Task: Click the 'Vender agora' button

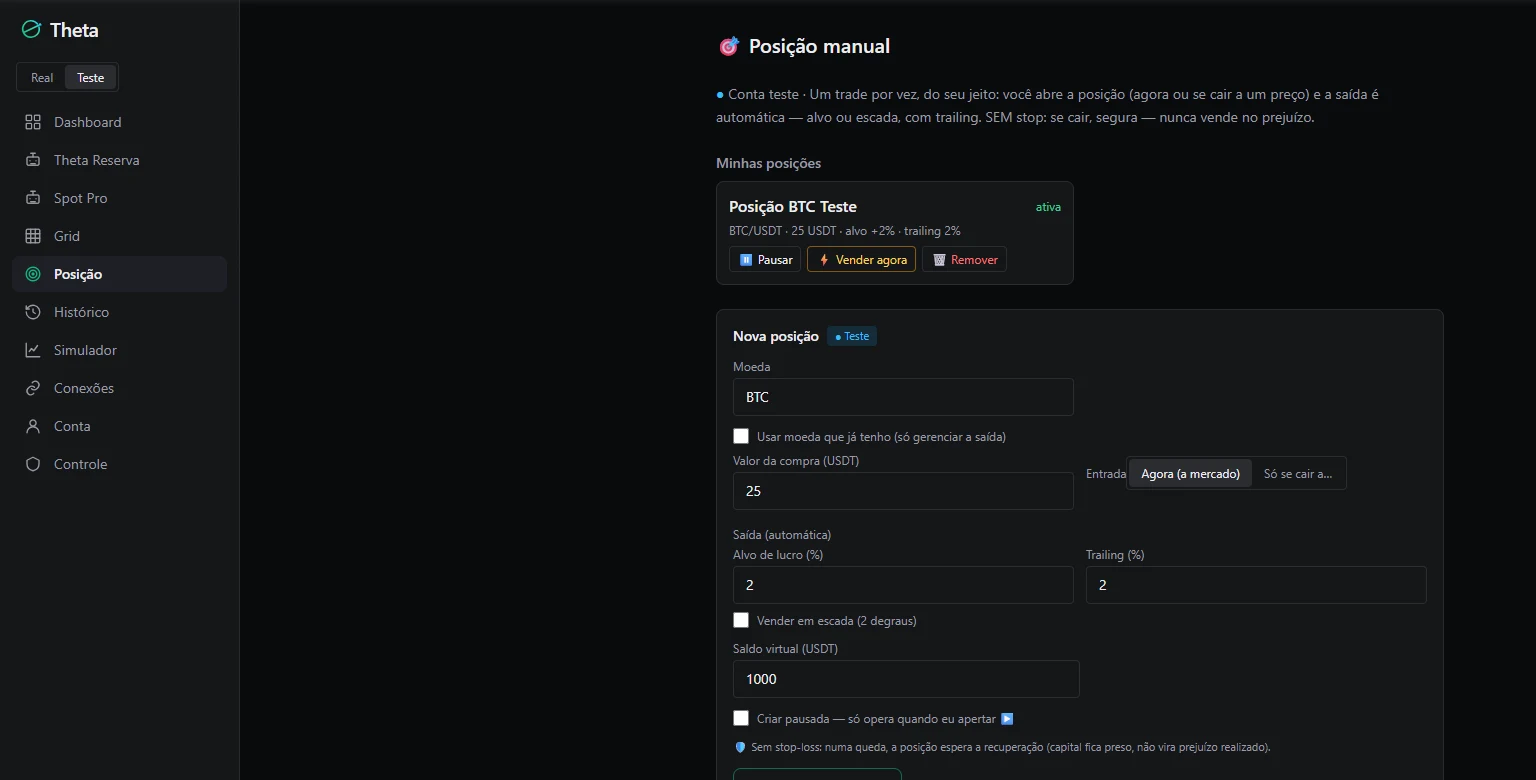Action: pyautogui.click(x=861, y=259)
